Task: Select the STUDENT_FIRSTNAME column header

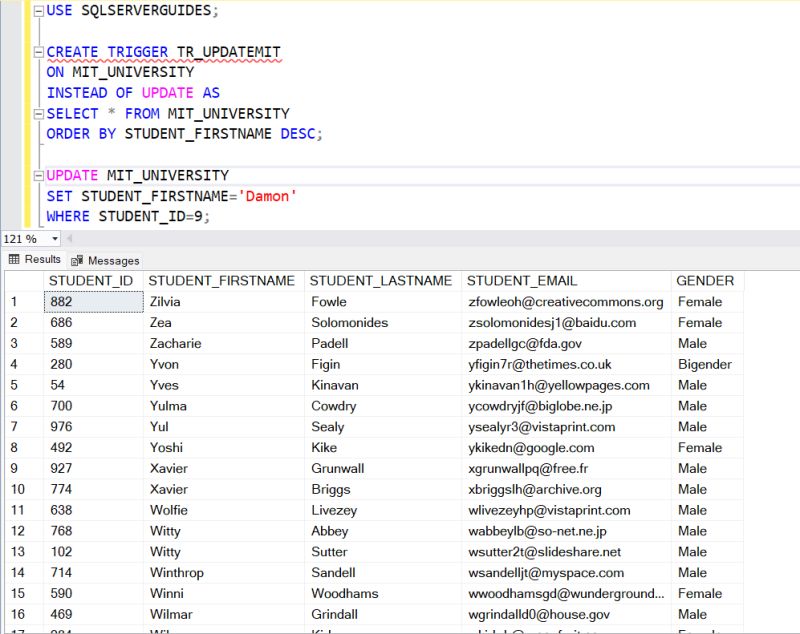Action: point(222,281)
